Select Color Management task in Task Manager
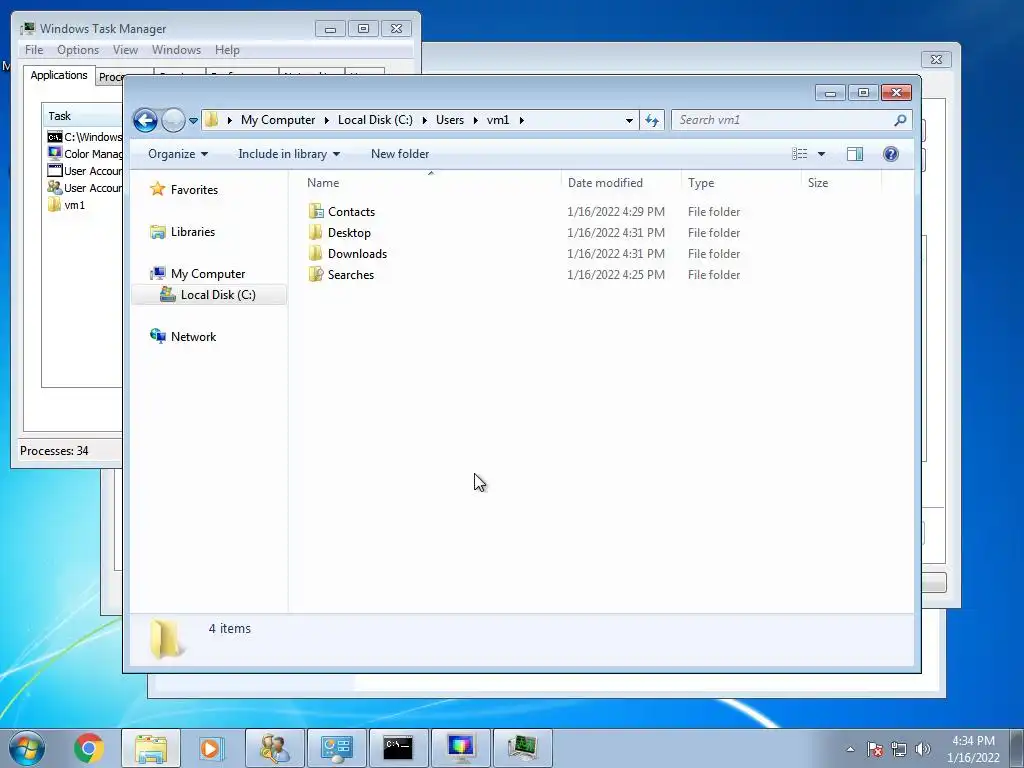Screen dimensions: 1024x768 pyautogui.click(x=84, y=153)
